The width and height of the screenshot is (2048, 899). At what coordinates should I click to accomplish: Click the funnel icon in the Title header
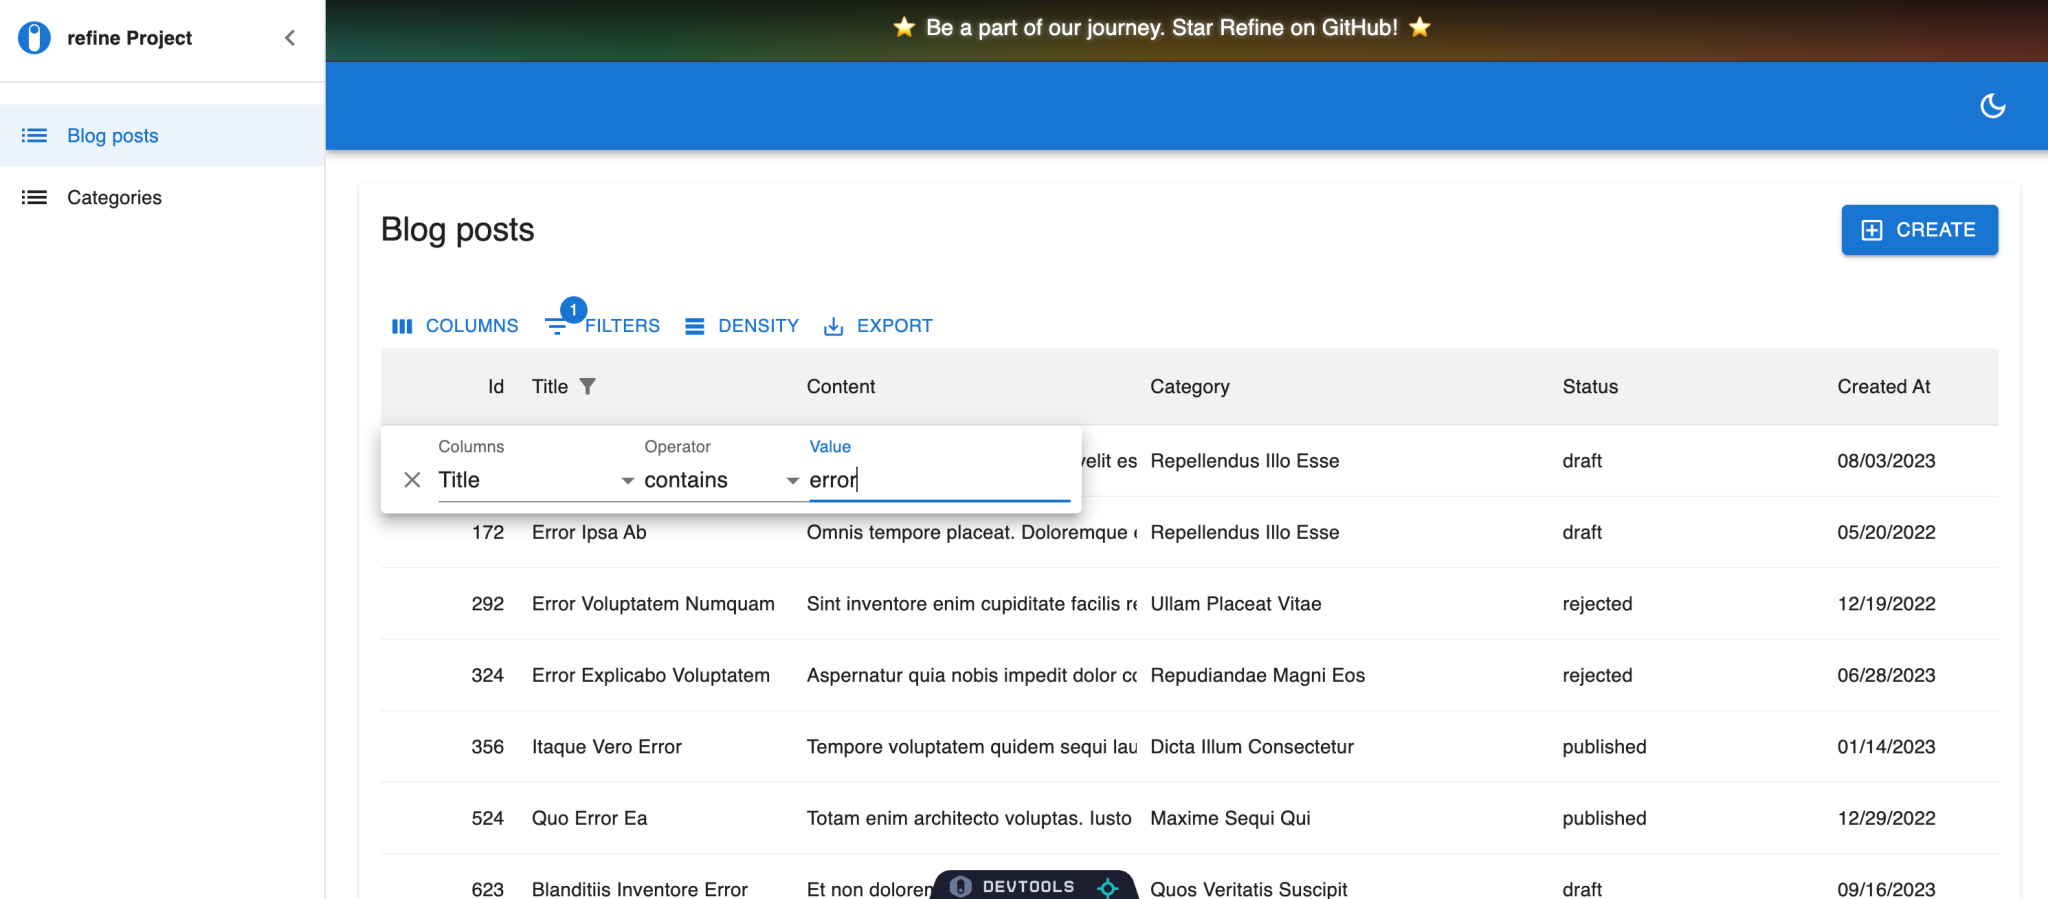(588, 387)
